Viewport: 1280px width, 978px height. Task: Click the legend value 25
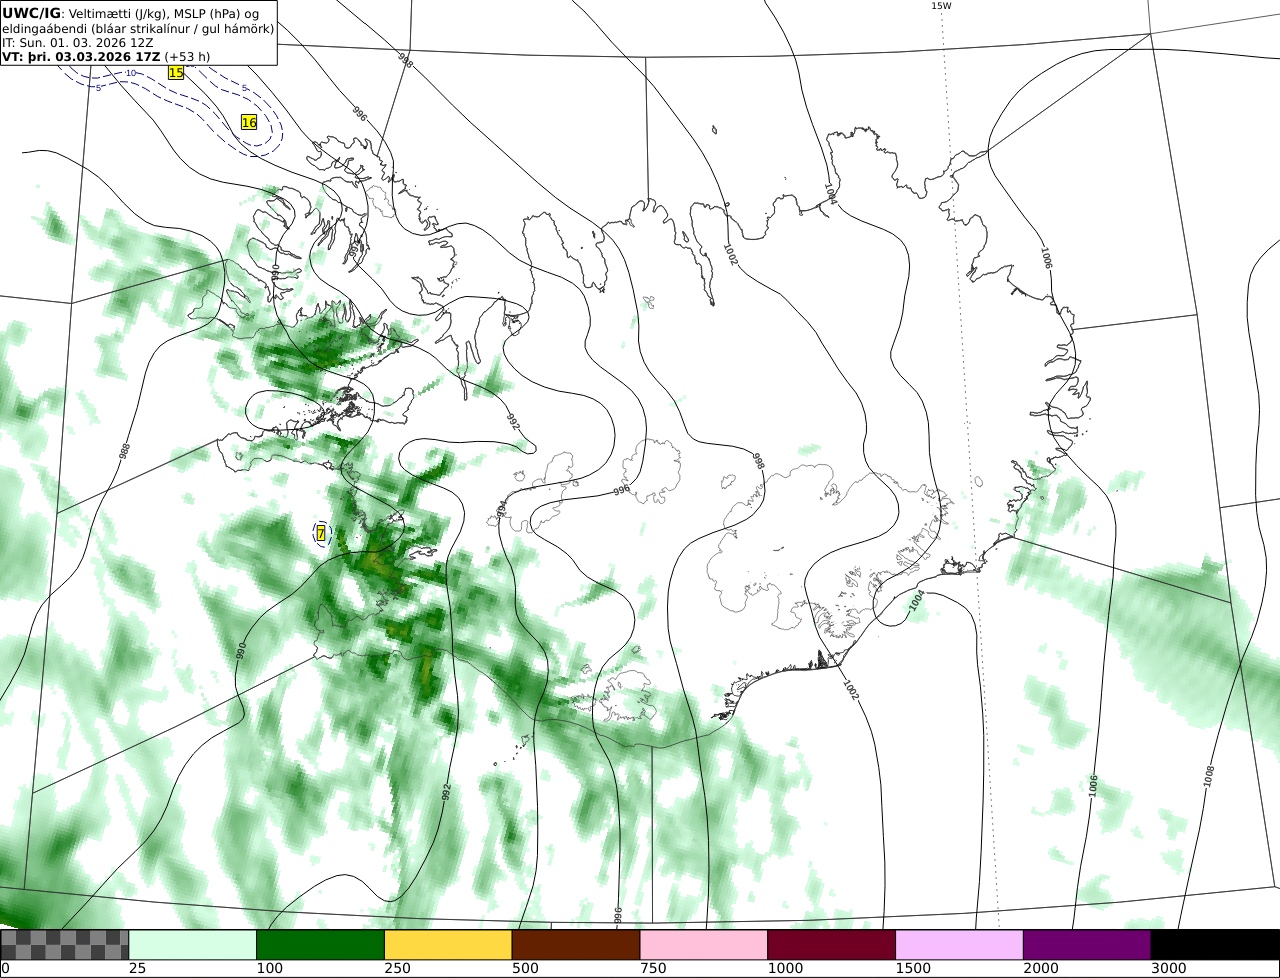137,969
